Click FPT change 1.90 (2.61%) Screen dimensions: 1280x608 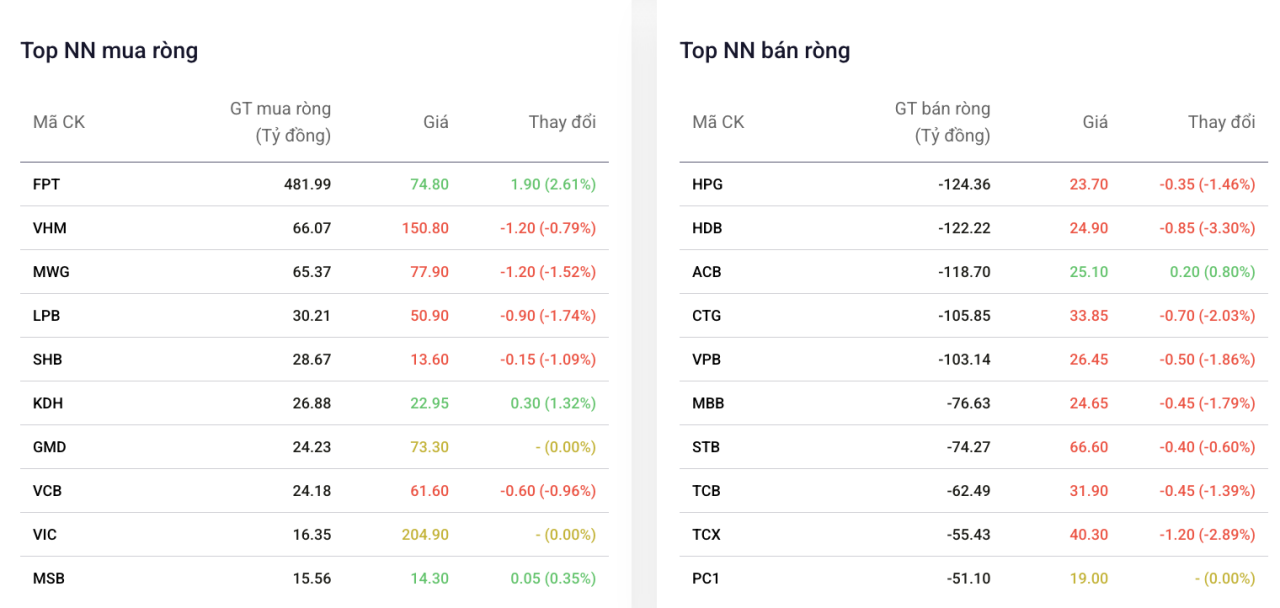[x=553, y=184]
